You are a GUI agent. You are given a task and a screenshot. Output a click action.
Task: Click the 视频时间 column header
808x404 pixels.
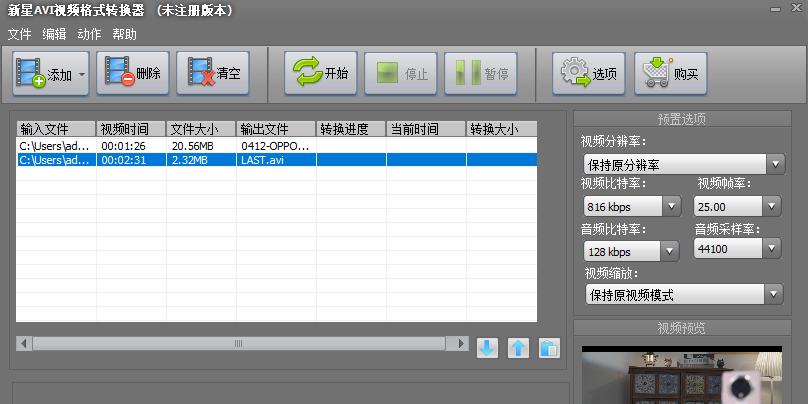[x=131, y=128]
